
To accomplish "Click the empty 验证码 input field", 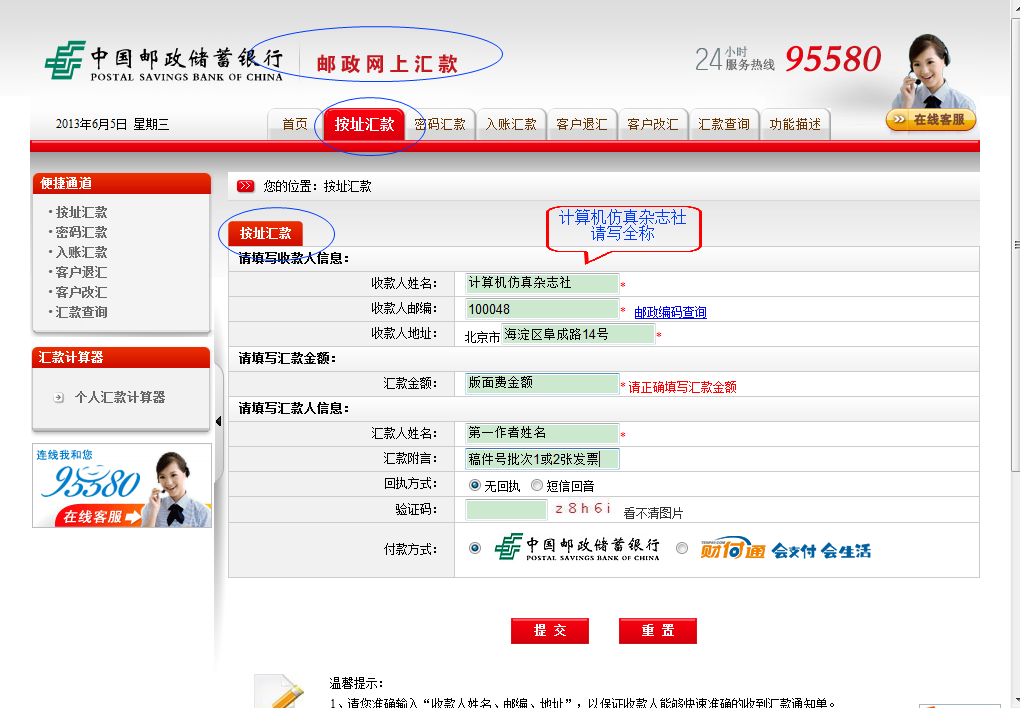I will pyautogui.click(x=506, y=510).
